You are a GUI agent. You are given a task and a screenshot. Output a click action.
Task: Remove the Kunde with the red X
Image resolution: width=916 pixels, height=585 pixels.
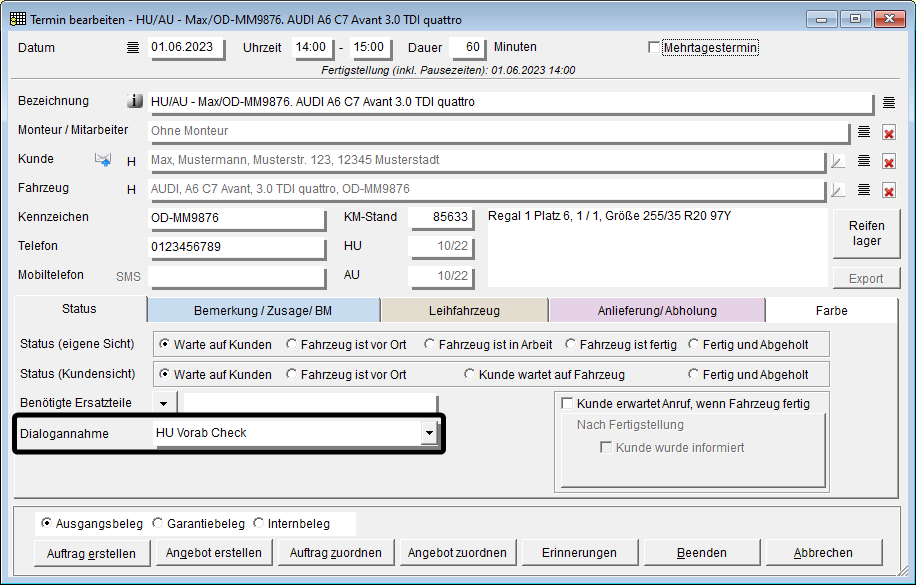(889, 162)
